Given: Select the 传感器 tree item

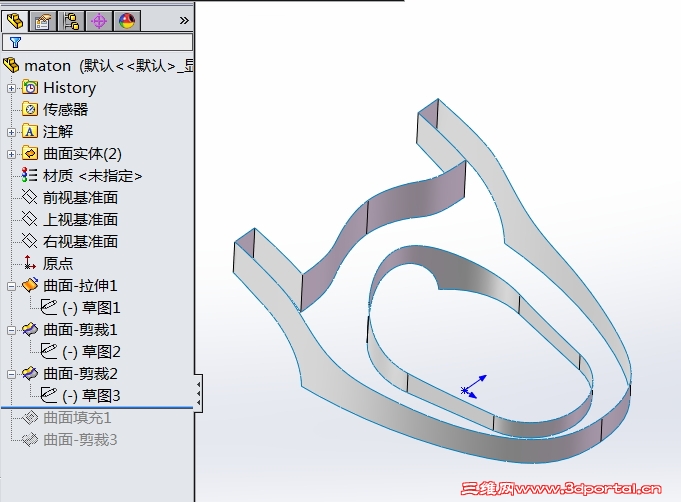Looking at the screenshot, I should (66, 109).
